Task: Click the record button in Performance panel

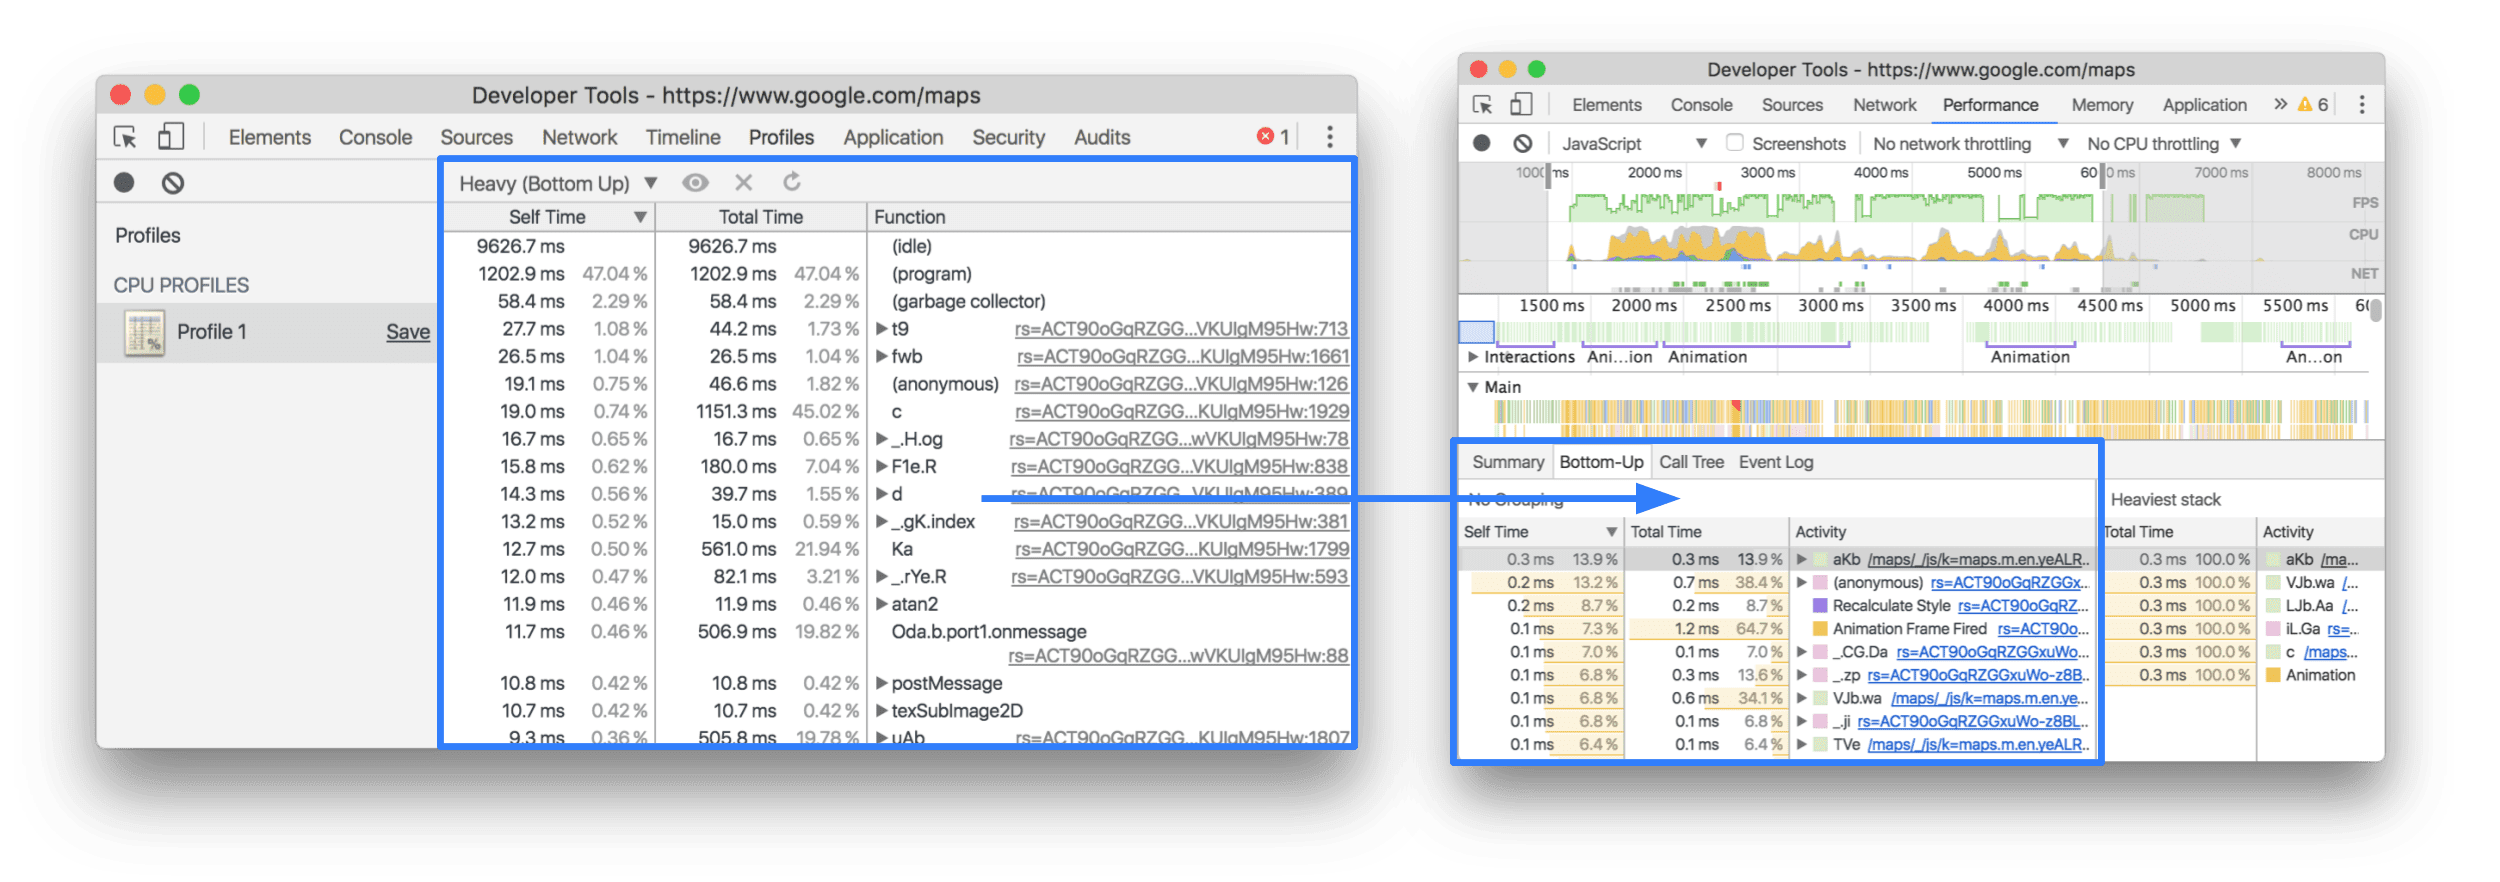Action: click(x=1482, y=144)
